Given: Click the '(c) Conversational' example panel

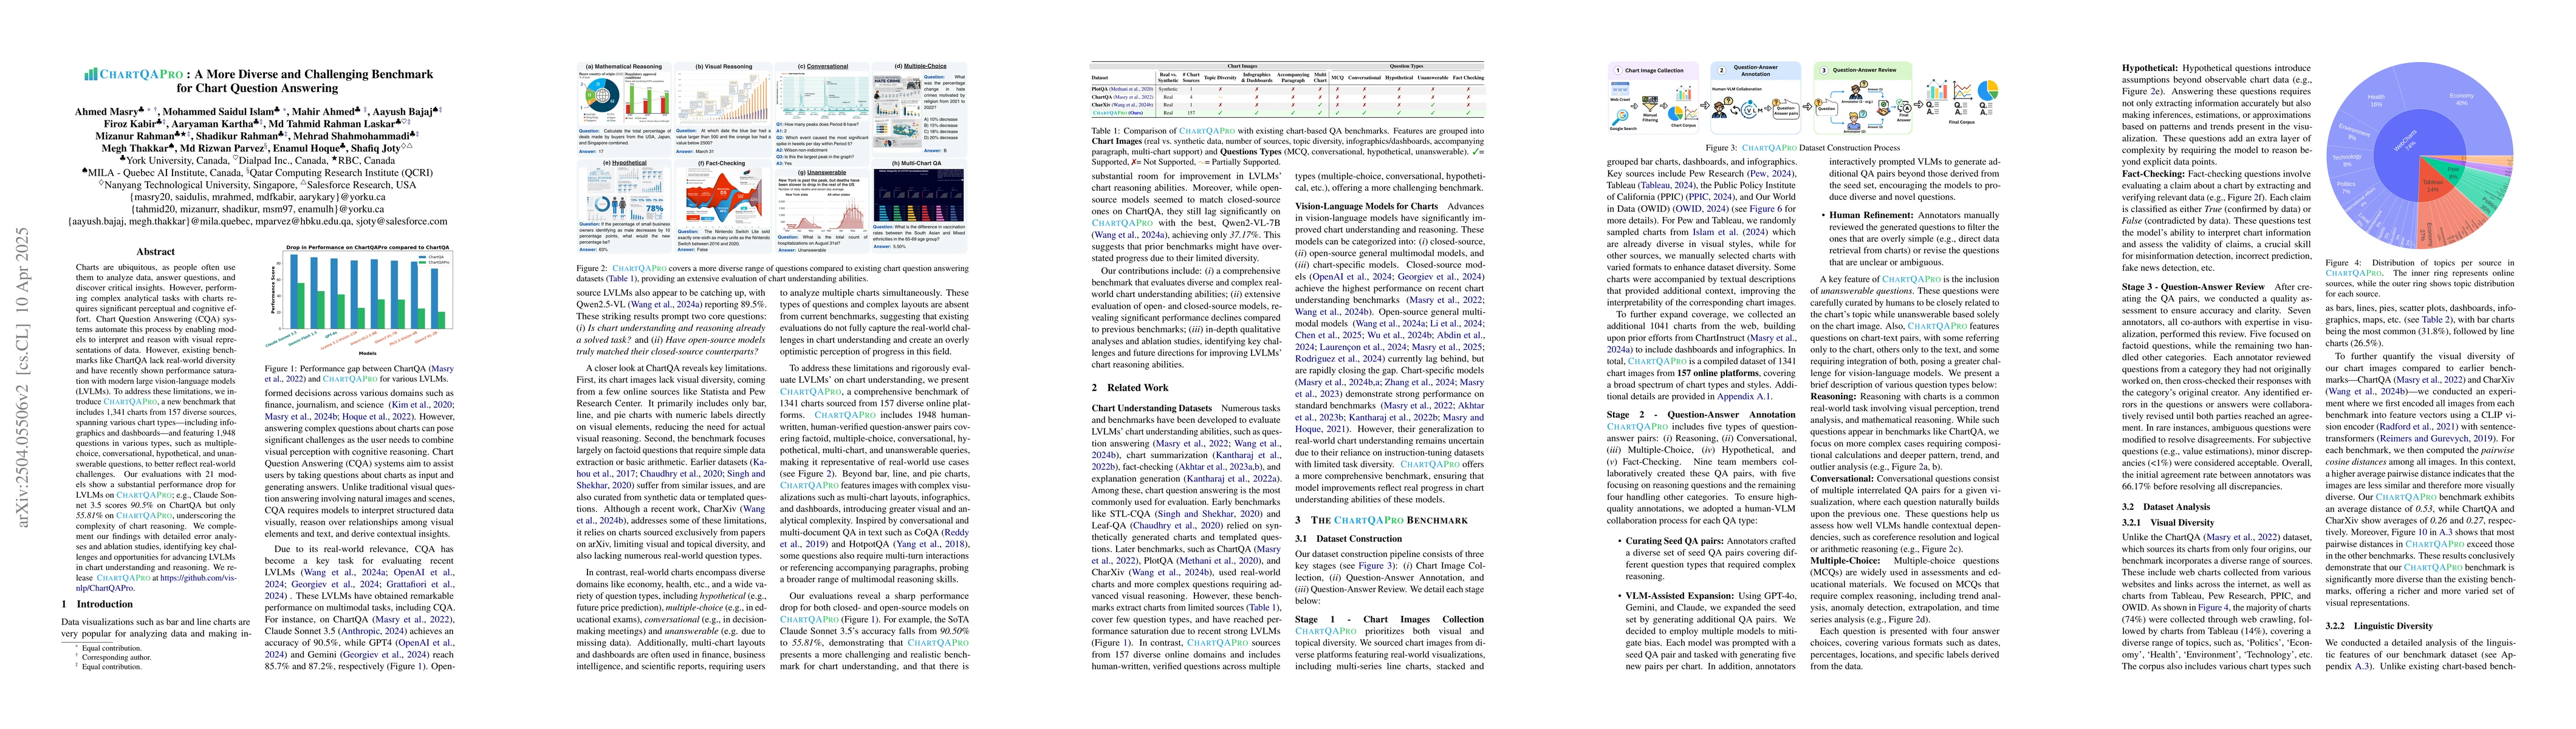Looking at the screenshot, I should pos(822,114).
